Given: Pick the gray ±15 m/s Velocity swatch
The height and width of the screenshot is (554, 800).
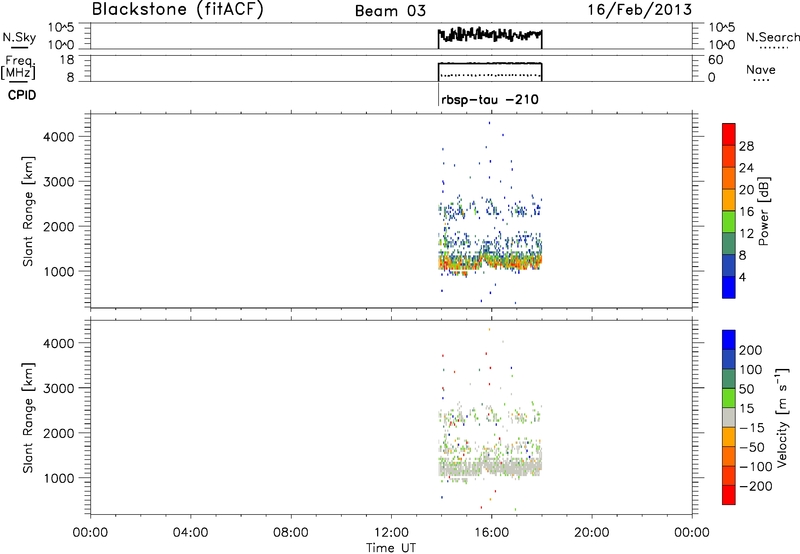Looking at the screenshot, I should 729,418.
